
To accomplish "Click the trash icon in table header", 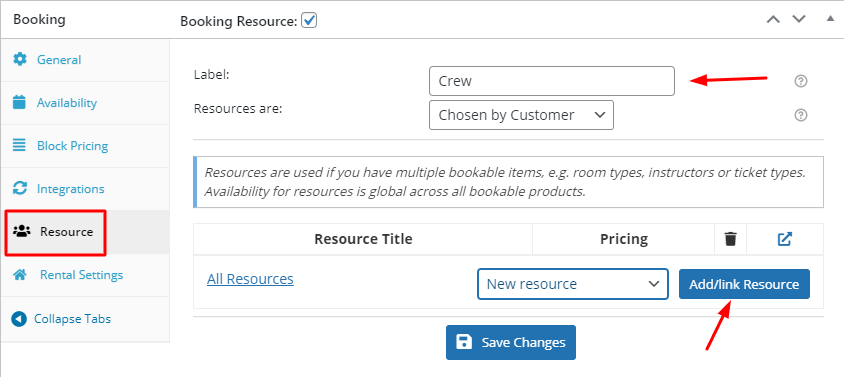I will coord(730,239).
